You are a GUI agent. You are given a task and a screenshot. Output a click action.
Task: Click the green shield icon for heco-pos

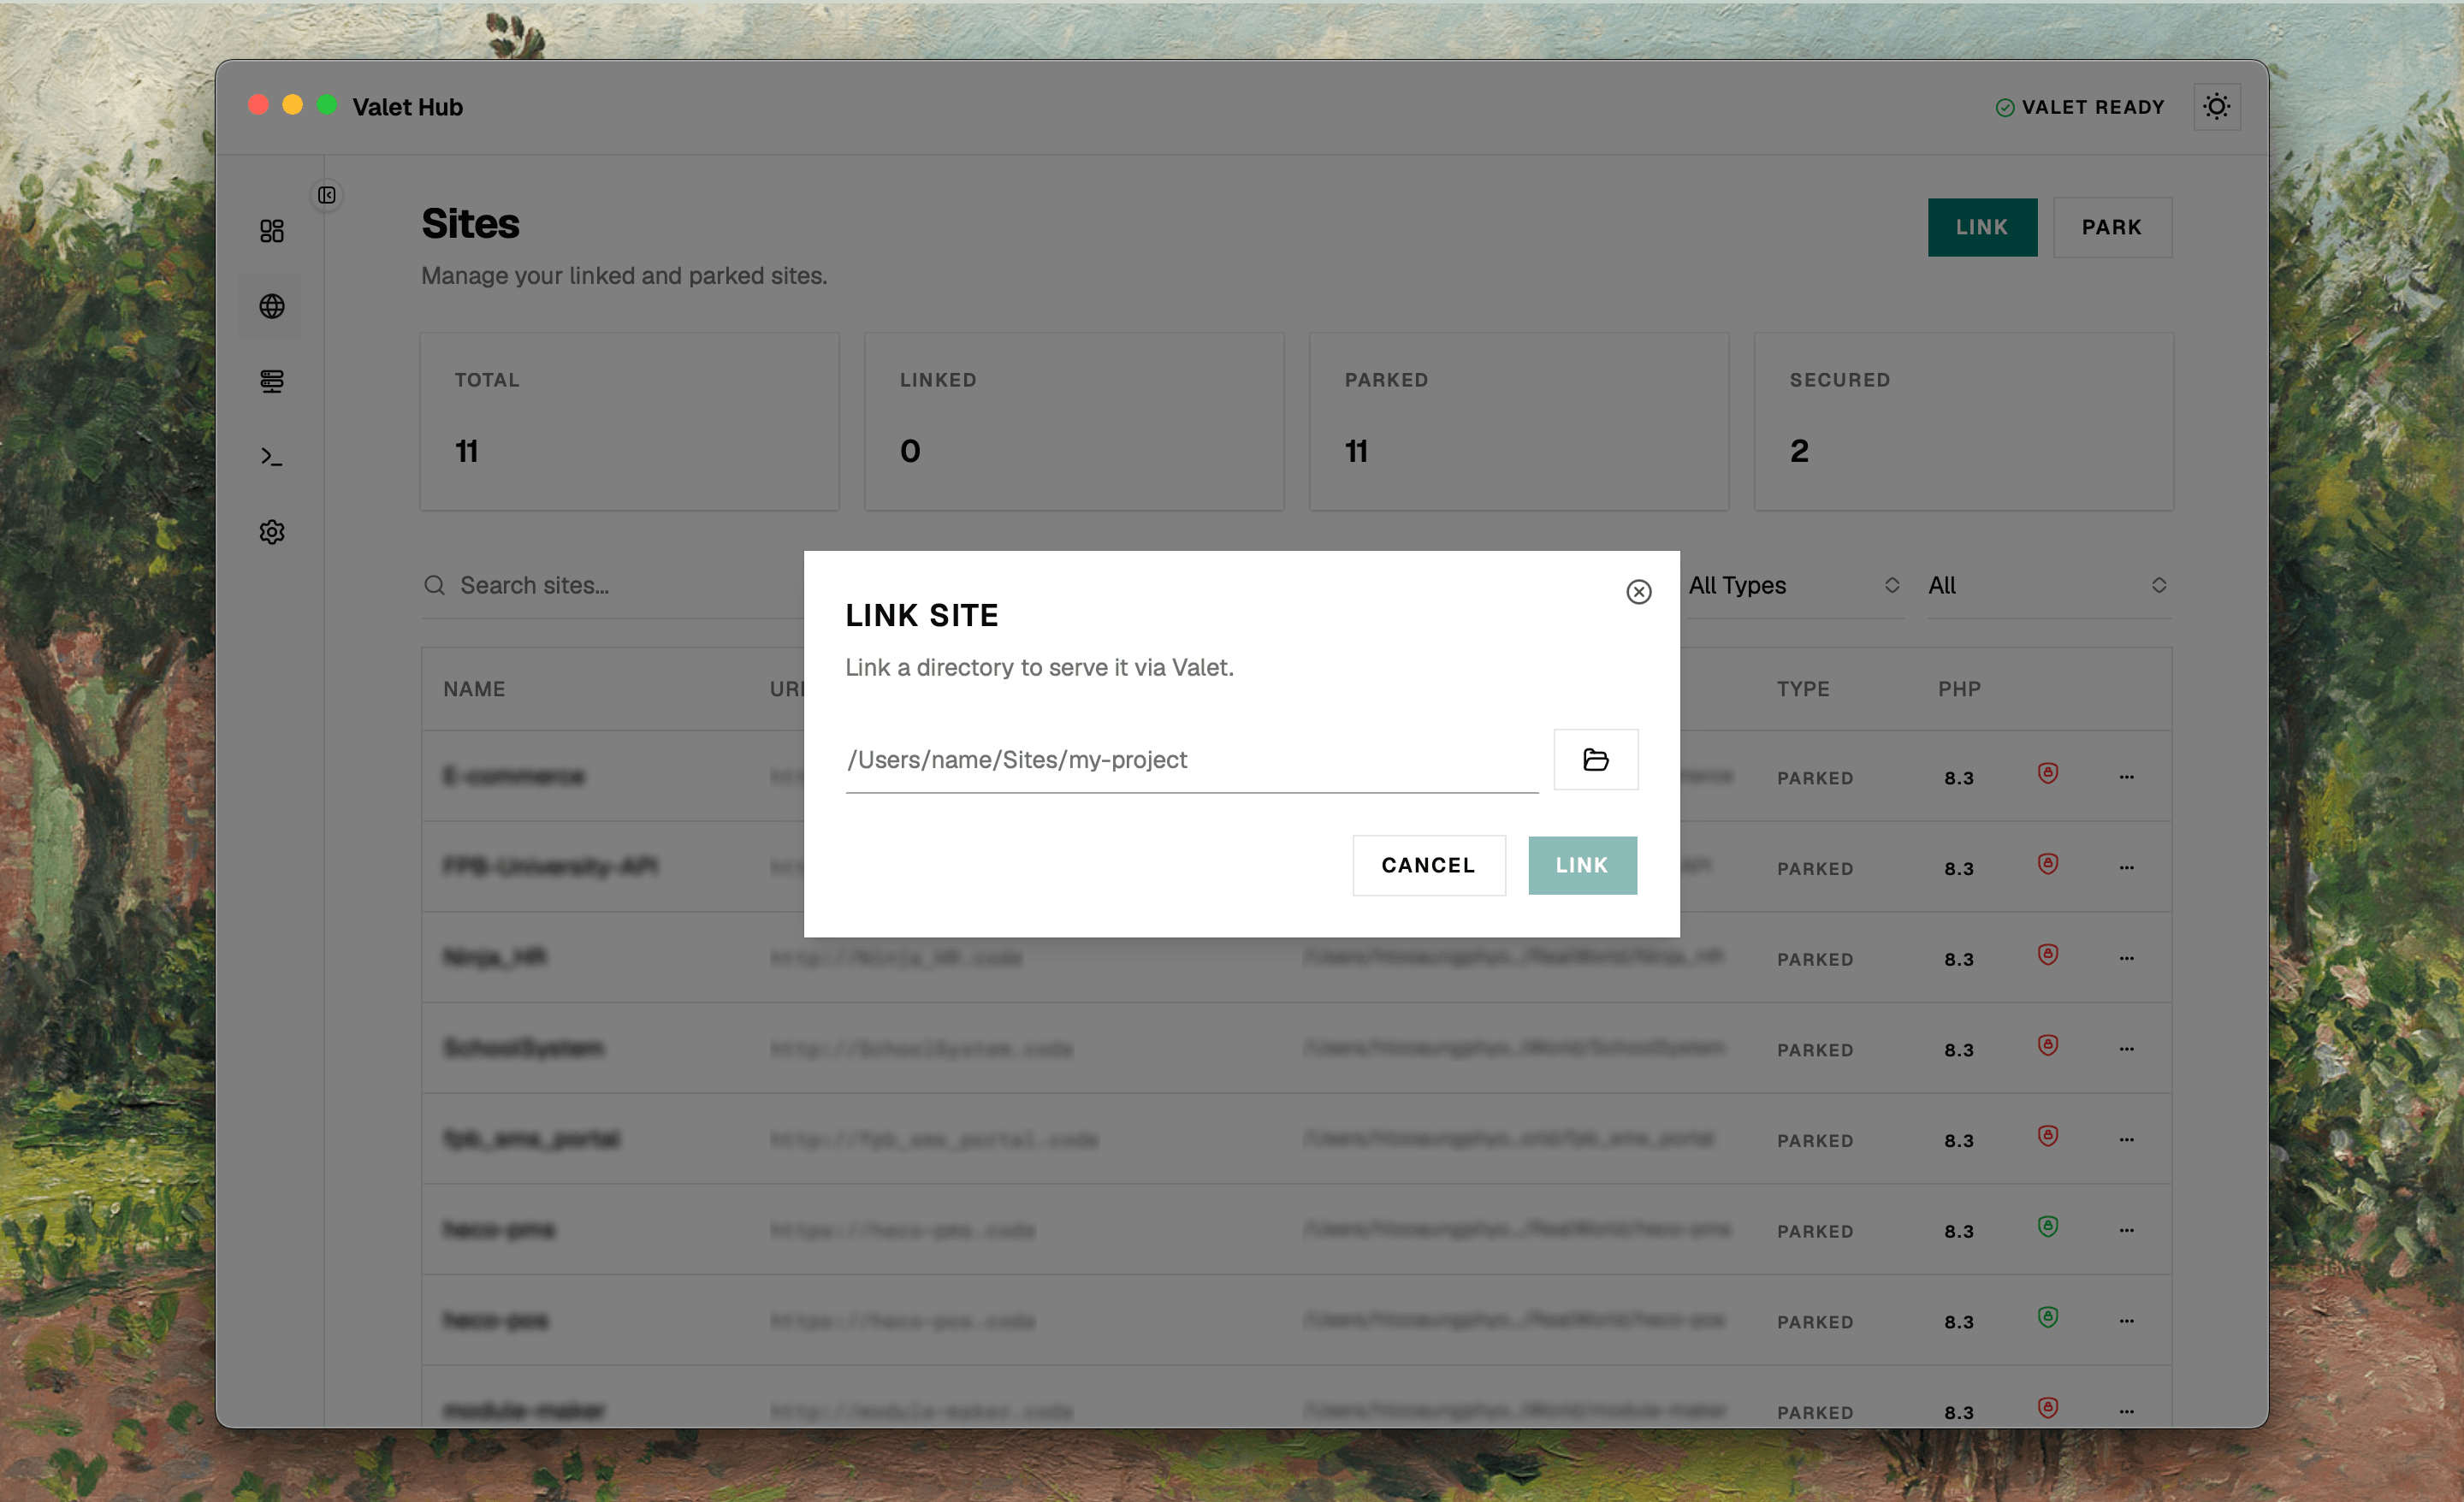[2048, 1317]
